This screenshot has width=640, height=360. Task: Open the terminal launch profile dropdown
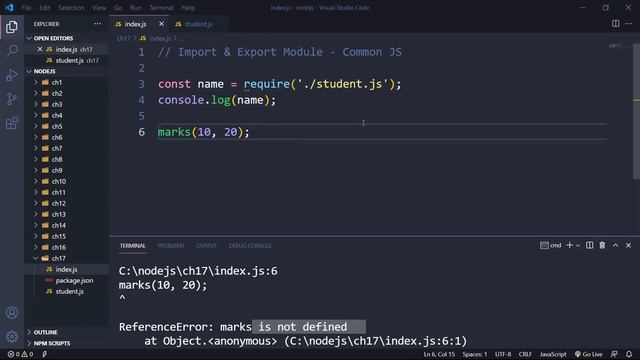click(578, 245)
